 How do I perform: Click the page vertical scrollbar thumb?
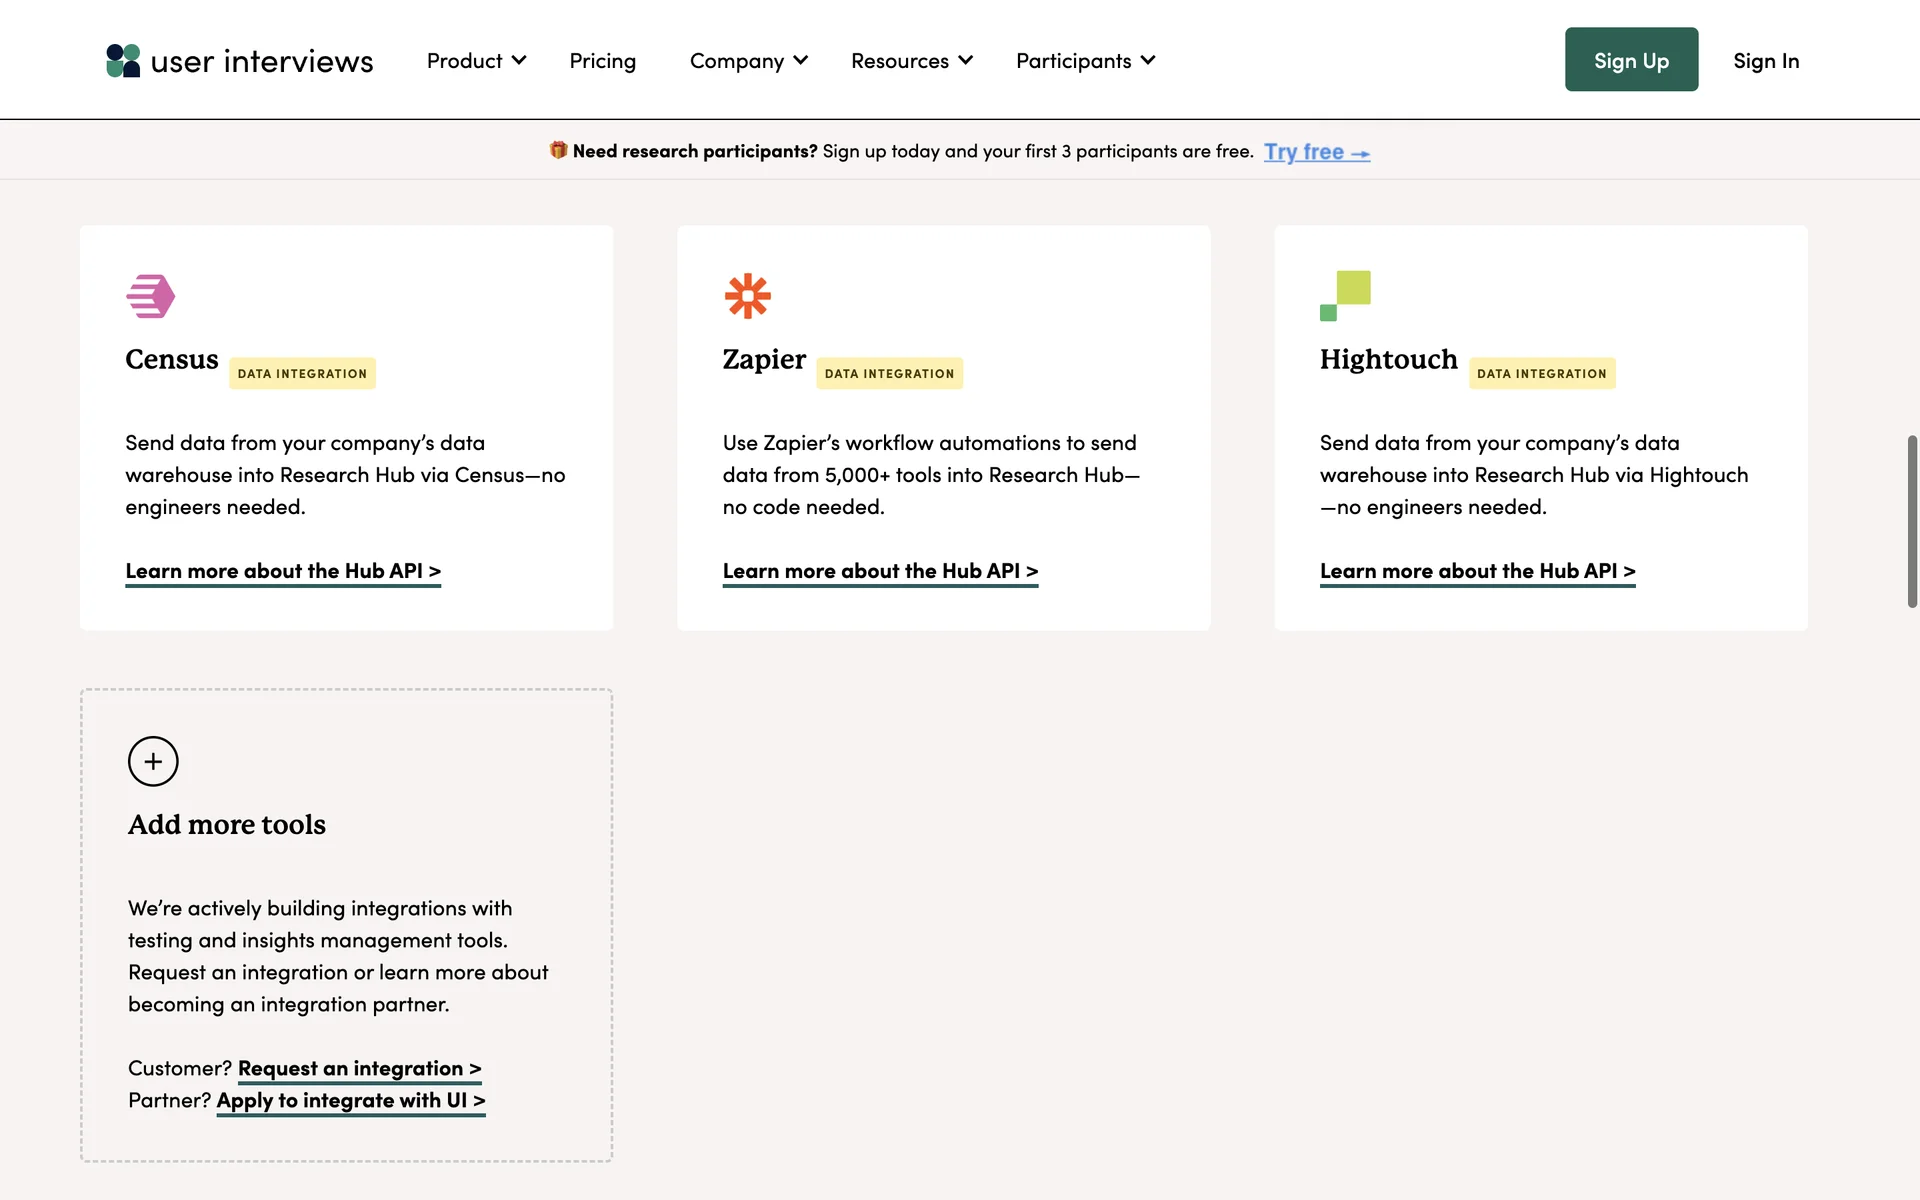1912,520
